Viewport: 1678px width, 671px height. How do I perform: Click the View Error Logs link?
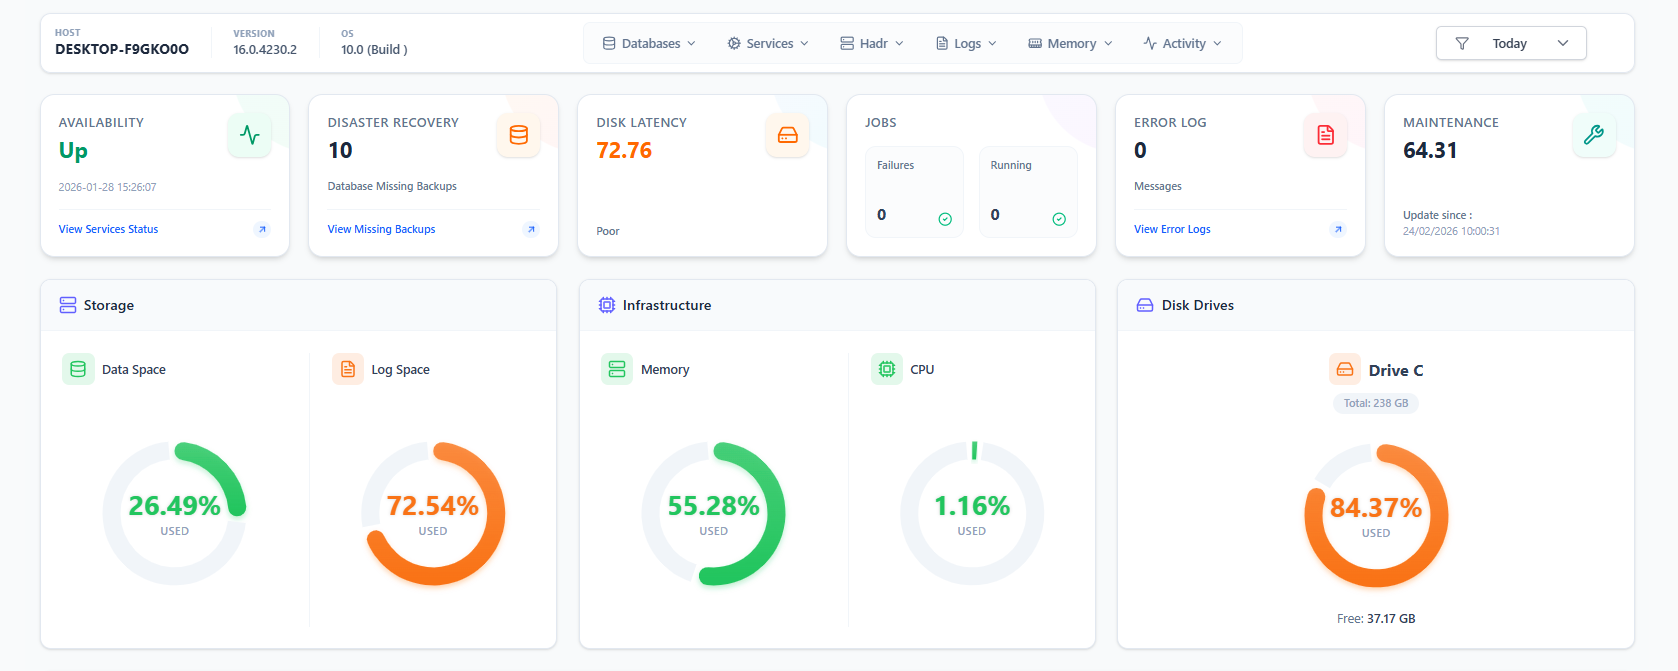1172,229
